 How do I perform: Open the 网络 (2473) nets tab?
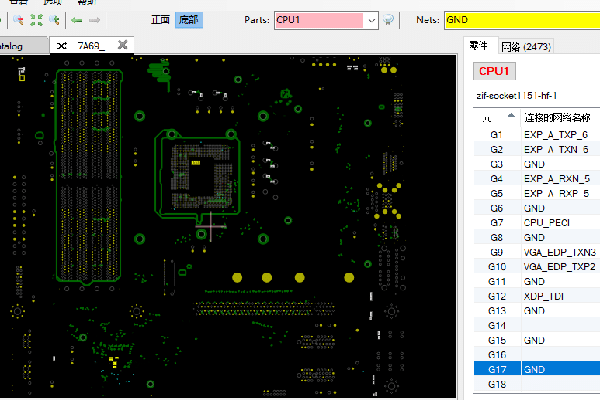526,47
